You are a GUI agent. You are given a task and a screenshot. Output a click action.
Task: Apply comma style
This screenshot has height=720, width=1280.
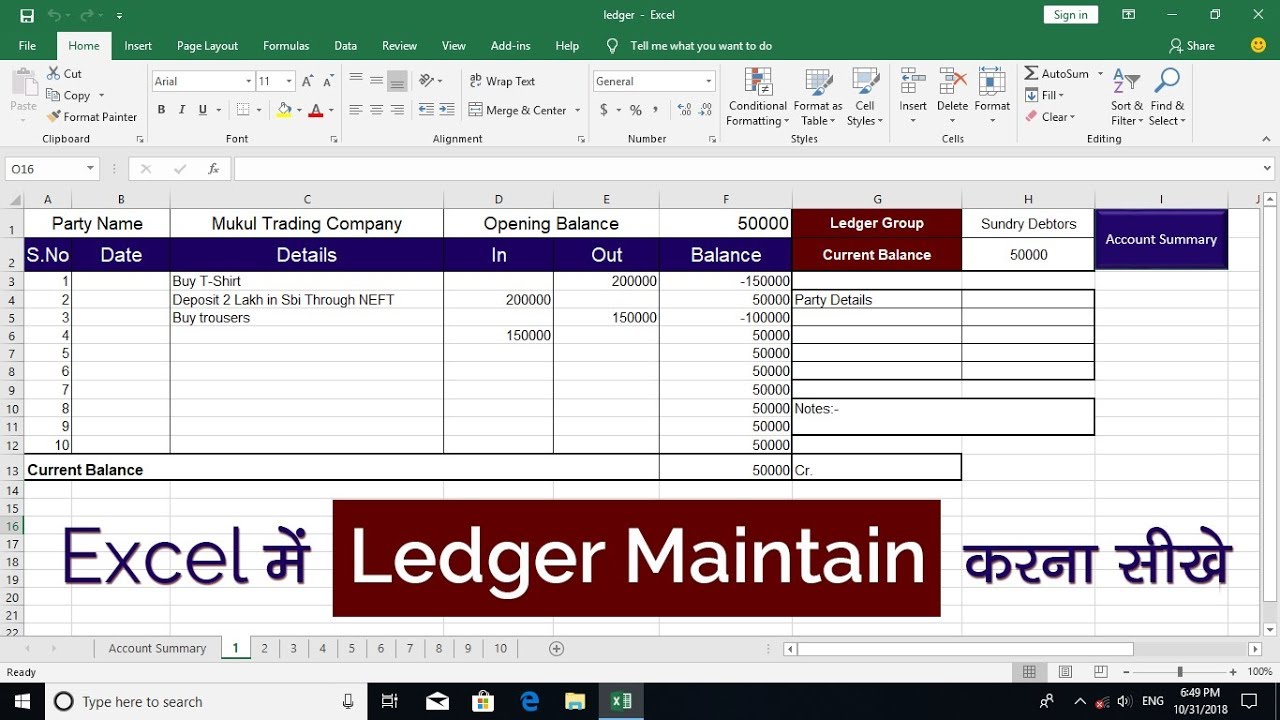point(656,110)
